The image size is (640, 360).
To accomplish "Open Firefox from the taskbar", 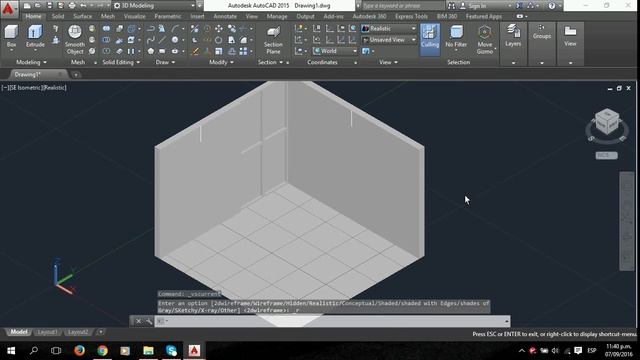I will 79,351.
